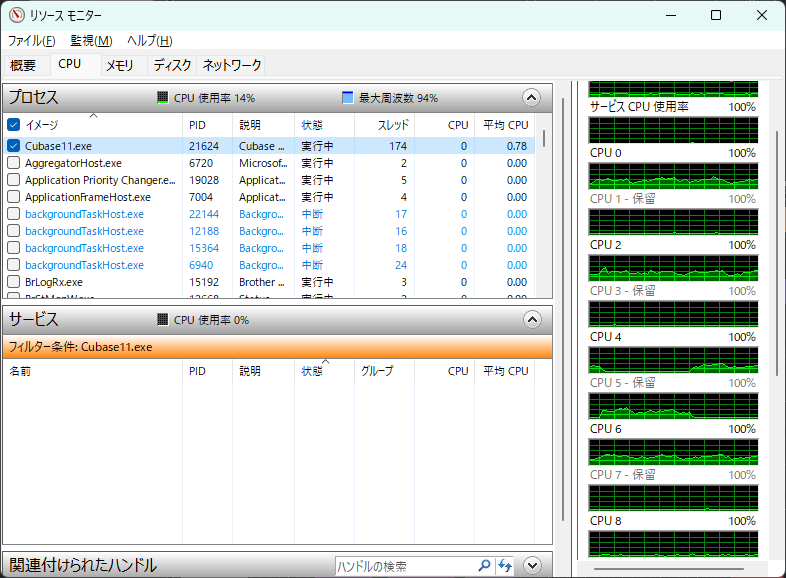Sort services by グループ column header
This screenshot has width=786, height=578.
[384, 371]
